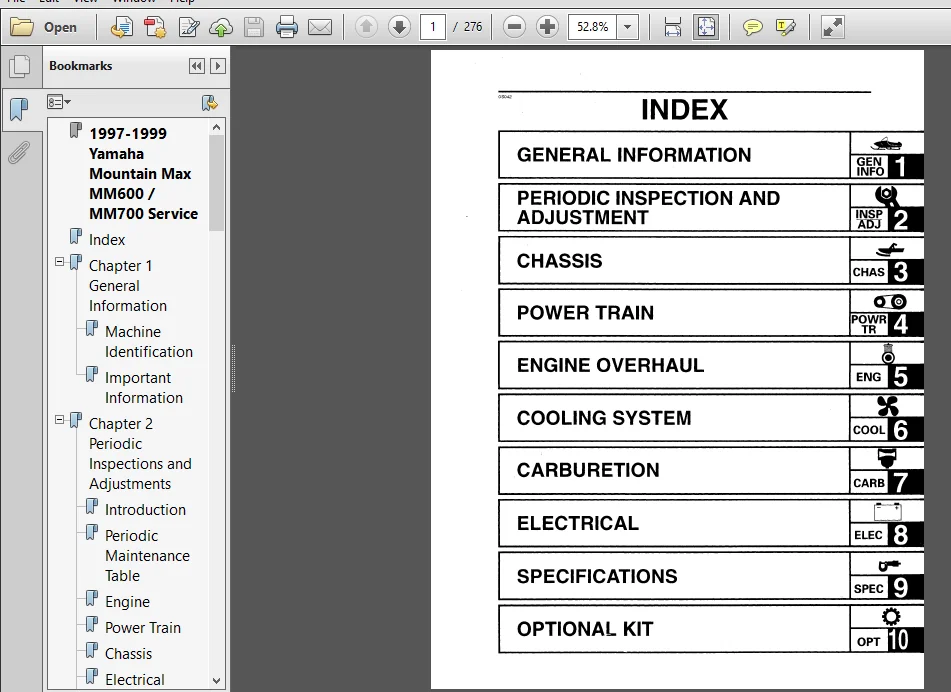Collapse the Chapter 2 Periodic Inspections node
Image resolution: width=951 pixels, height=692 pixels.
tap(59, 420)
